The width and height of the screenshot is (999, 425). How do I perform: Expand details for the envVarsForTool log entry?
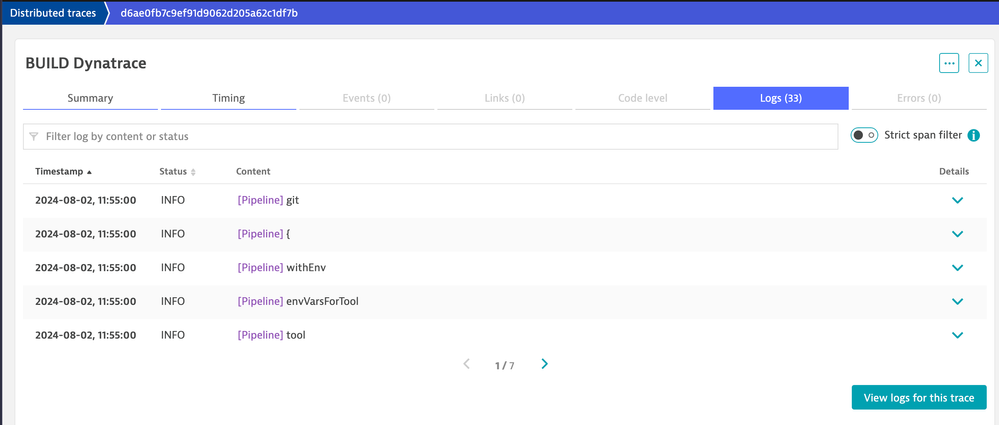click(957, 301)
